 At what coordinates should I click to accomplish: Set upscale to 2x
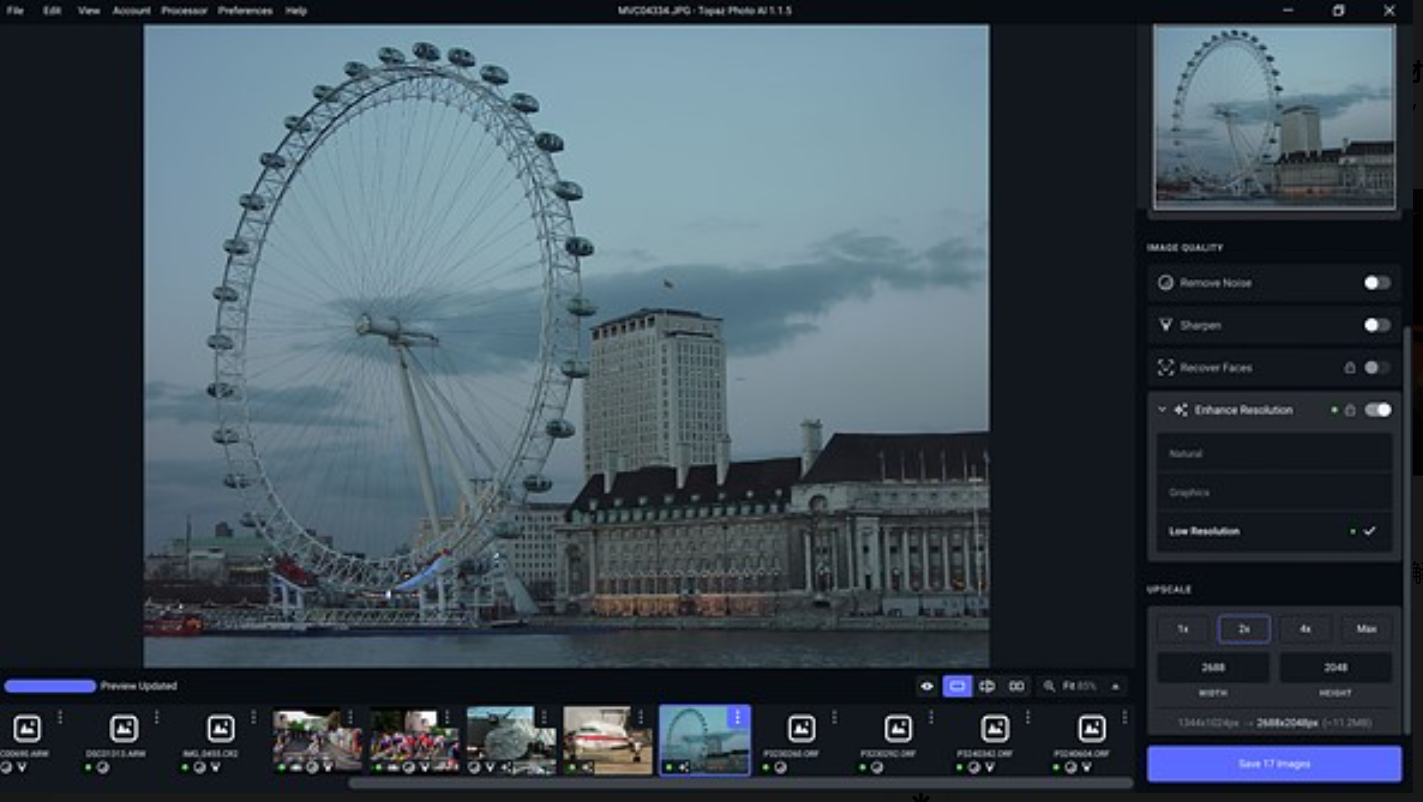pos(1244,629)
